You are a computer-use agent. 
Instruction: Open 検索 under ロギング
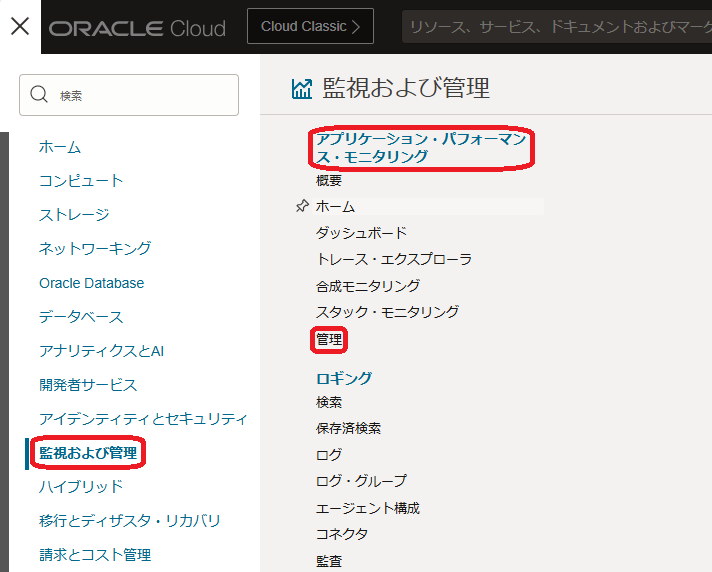click(329, 402)
